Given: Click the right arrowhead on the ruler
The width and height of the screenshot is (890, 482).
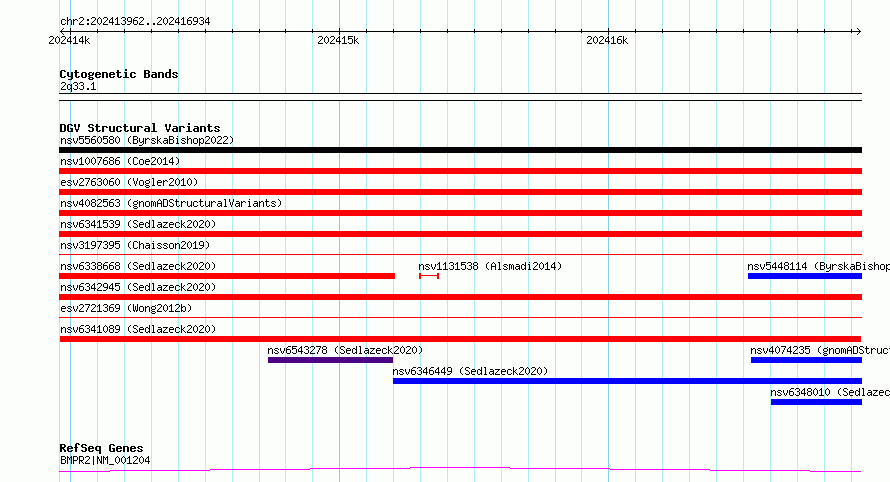Looking at the screenshot, I should click(858, 32).
